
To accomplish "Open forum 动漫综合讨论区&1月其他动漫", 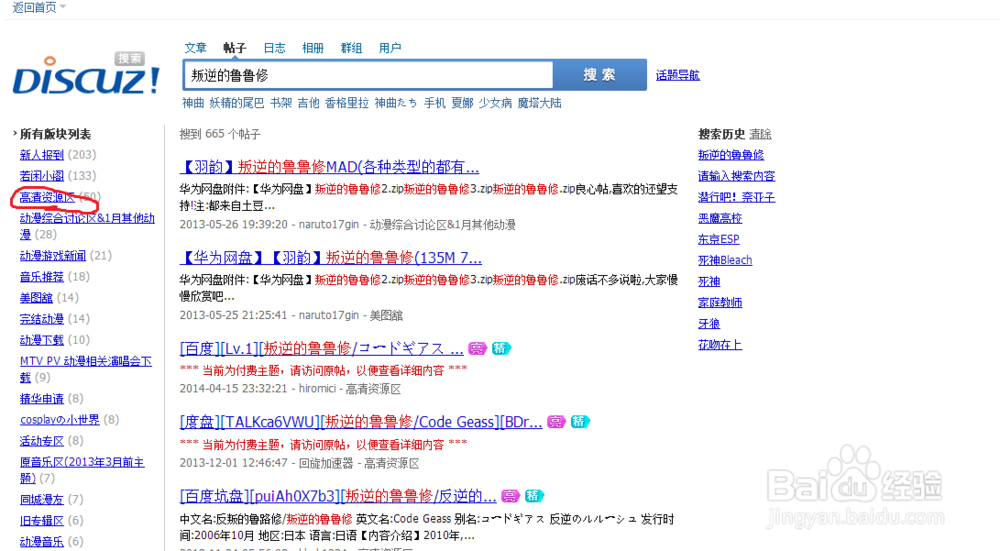I will tap(87, 226).
